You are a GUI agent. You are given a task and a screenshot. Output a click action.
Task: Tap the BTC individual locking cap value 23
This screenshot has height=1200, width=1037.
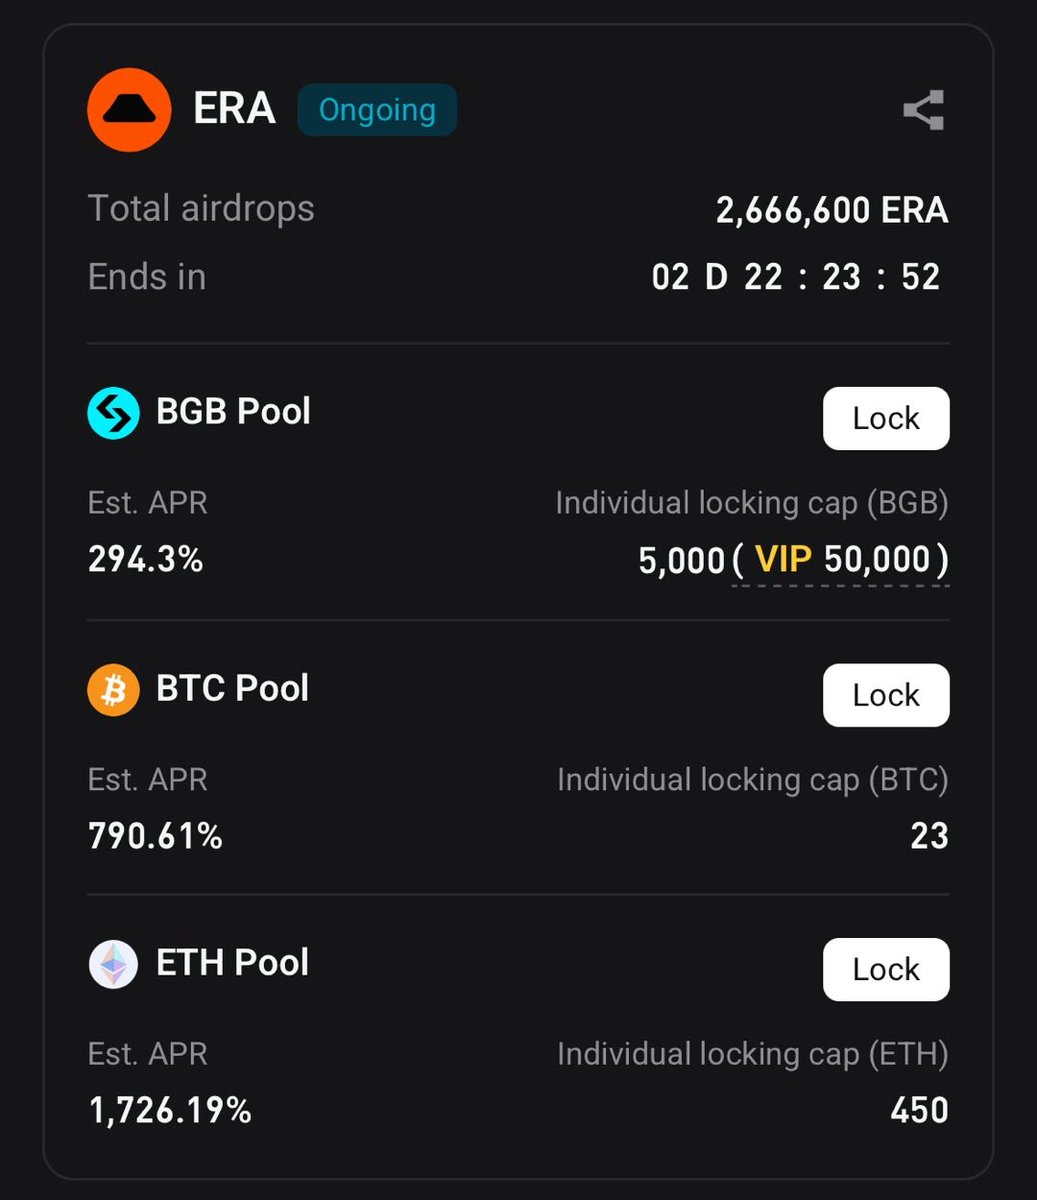tap(929, 836)
